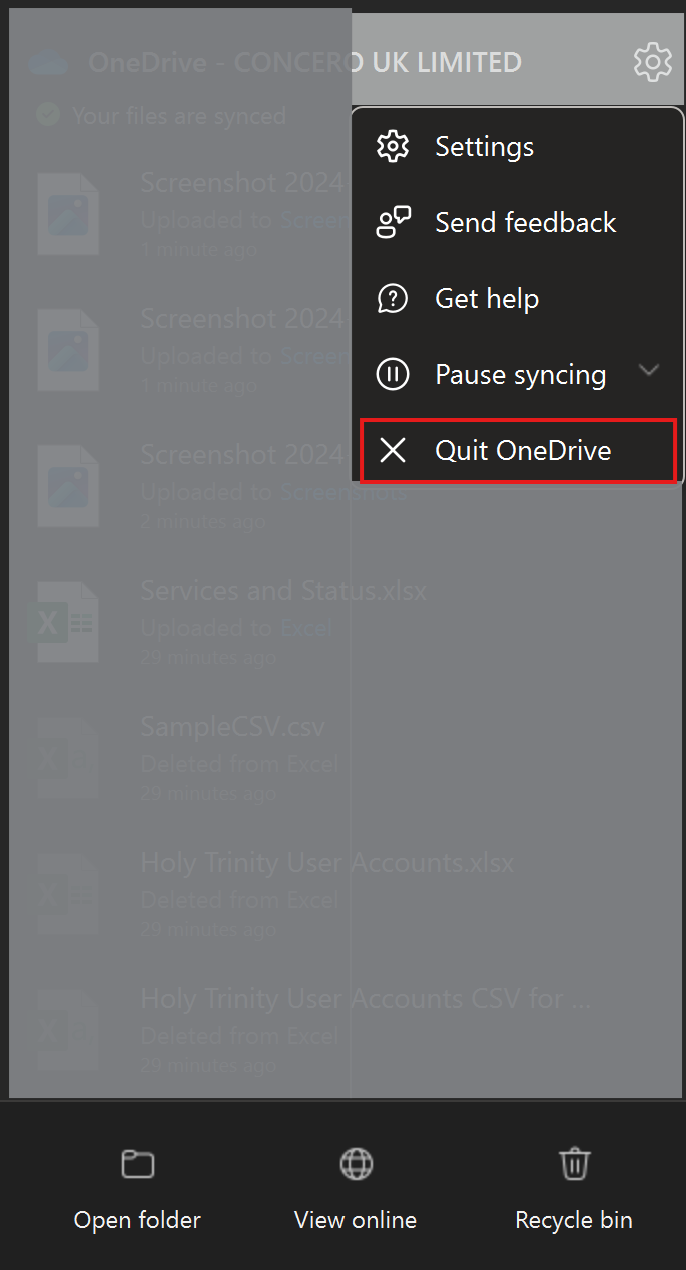Viewport: 686px width, 1270px height.
Task: Click the View online globe icon
Action: (356, 1164)
